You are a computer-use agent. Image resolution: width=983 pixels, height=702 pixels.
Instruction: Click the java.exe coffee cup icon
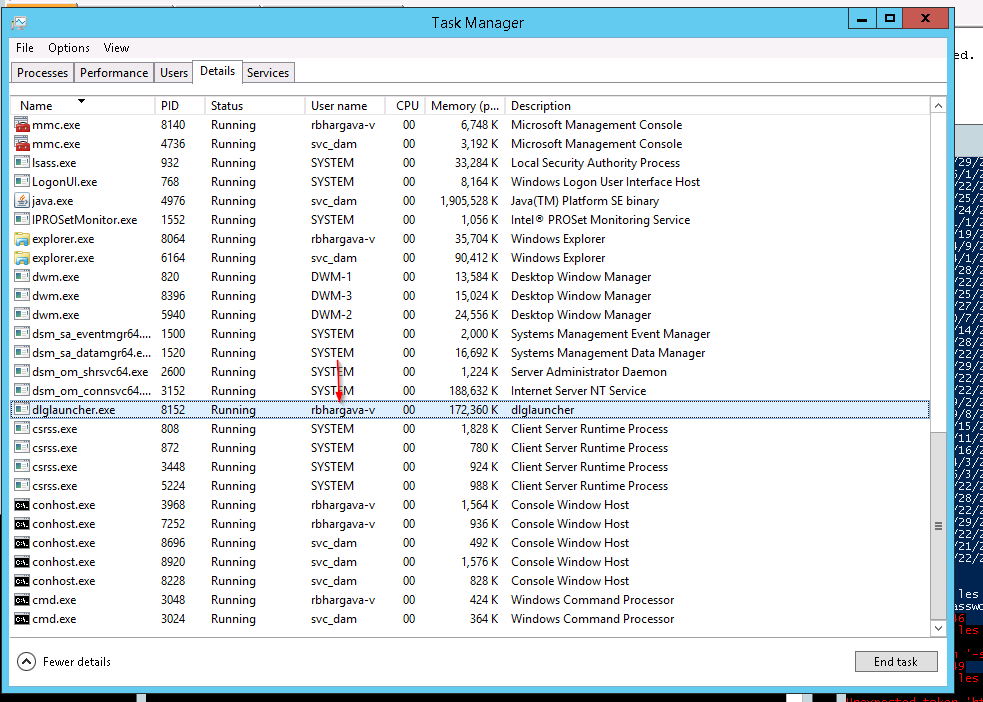pos(22,201)
